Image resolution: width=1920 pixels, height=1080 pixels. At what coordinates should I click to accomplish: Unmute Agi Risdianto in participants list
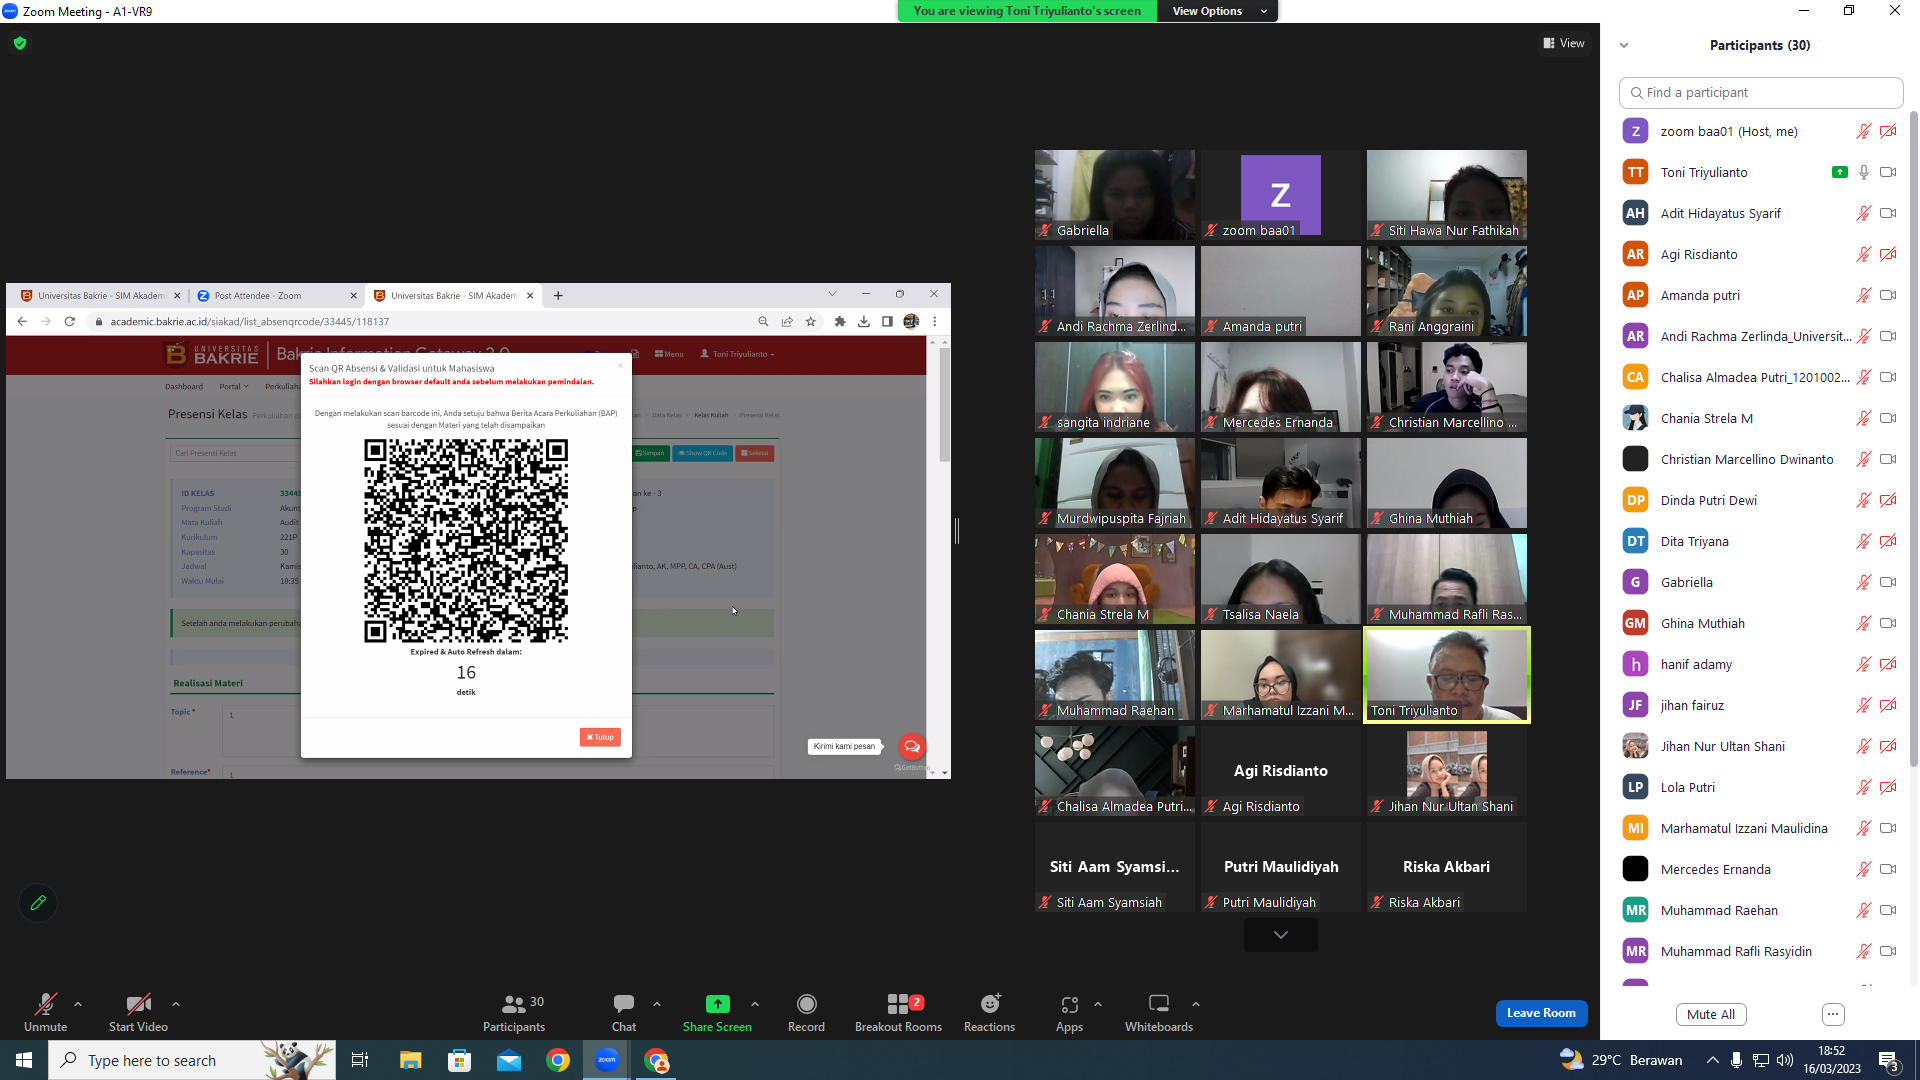click(1864, 254)
